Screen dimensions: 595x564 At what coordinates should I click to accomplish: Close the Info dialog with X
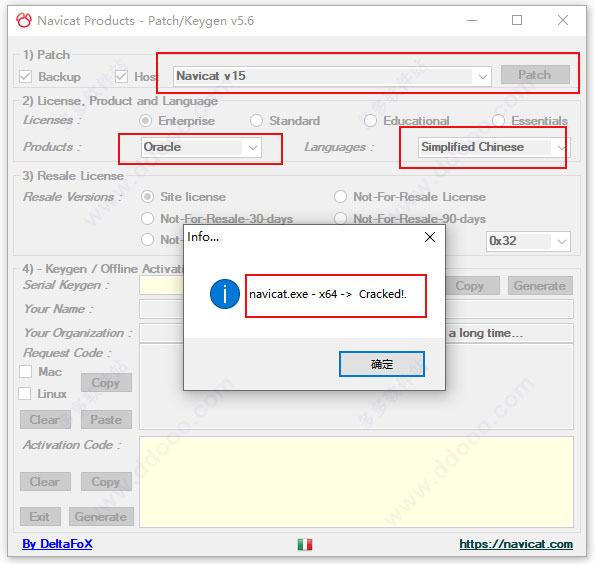430,237
